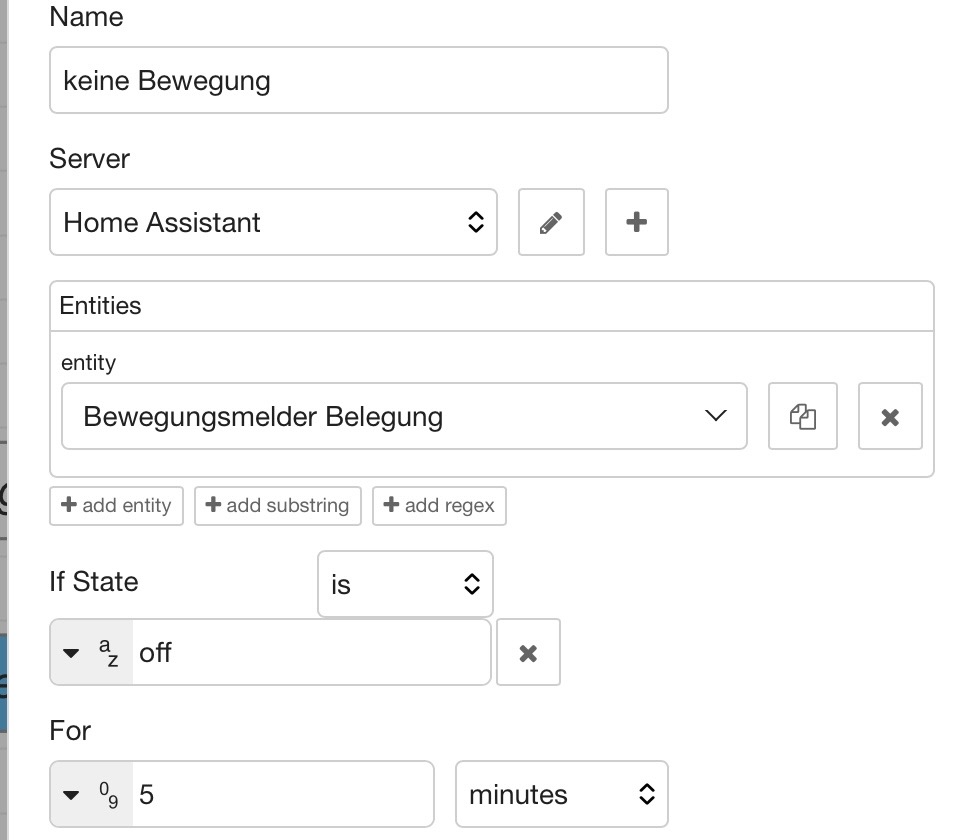Click the add regex button
The width and height of the screenshot is (954, 840).
click(439, 505)
